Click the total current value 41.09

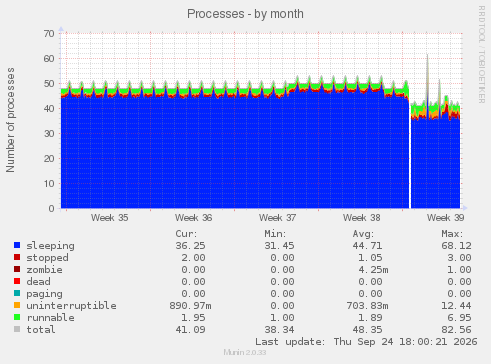tap(190, 330)
